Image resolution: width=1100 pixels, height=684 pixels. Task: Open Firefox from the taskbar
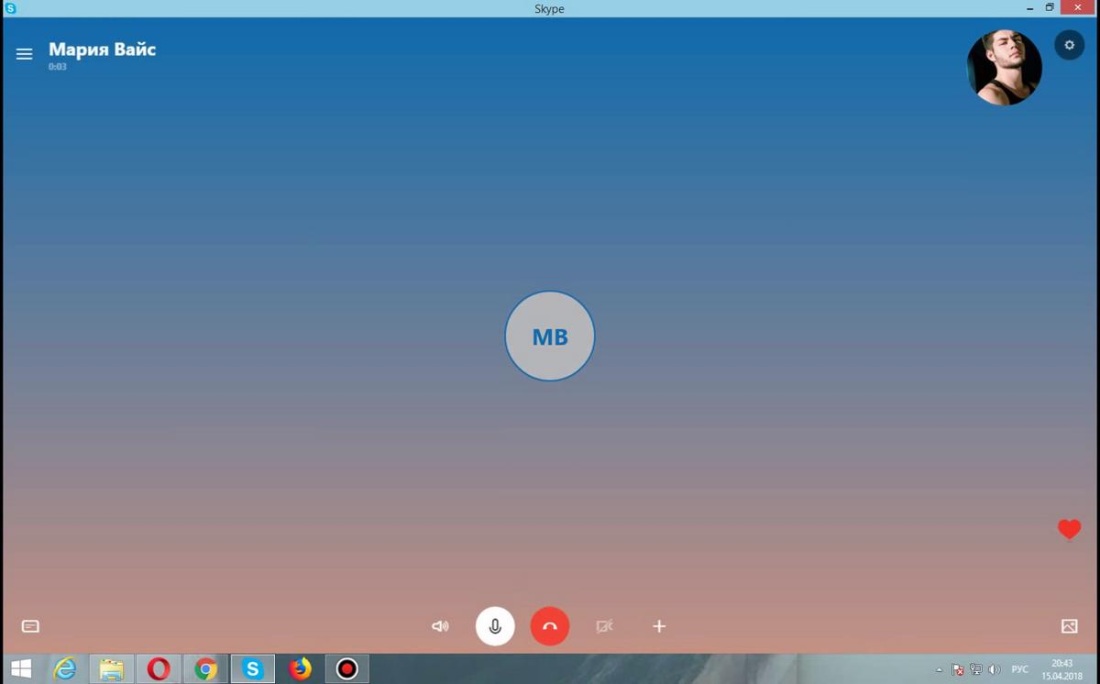[x=300, y=668]
